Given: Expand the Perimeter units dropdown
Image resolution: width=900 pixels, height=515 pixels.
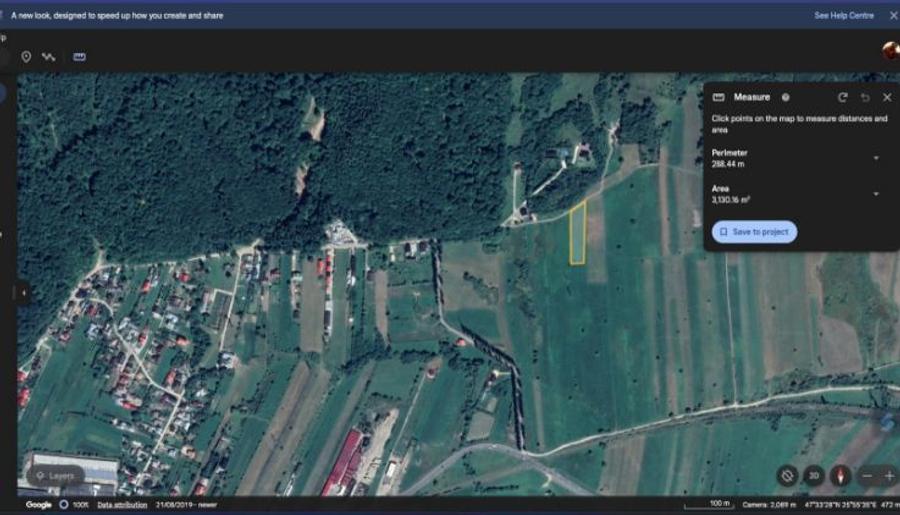Looking at the screenshot, I should click(x=876, y=158).
